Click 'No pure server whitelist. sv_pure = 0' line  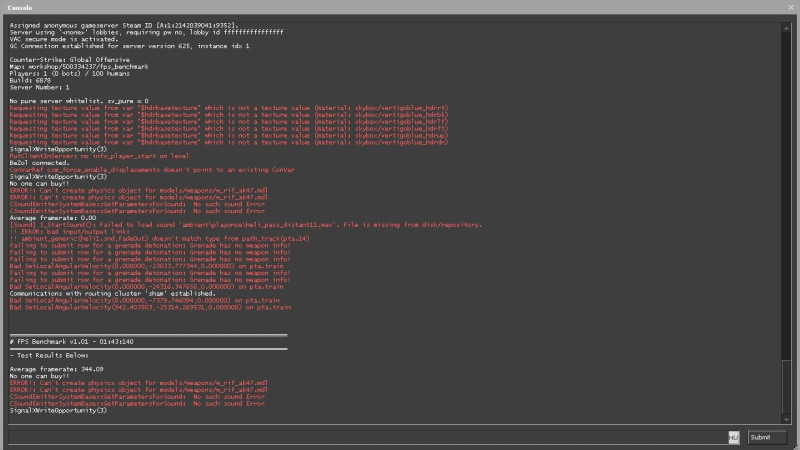[79, 101]
